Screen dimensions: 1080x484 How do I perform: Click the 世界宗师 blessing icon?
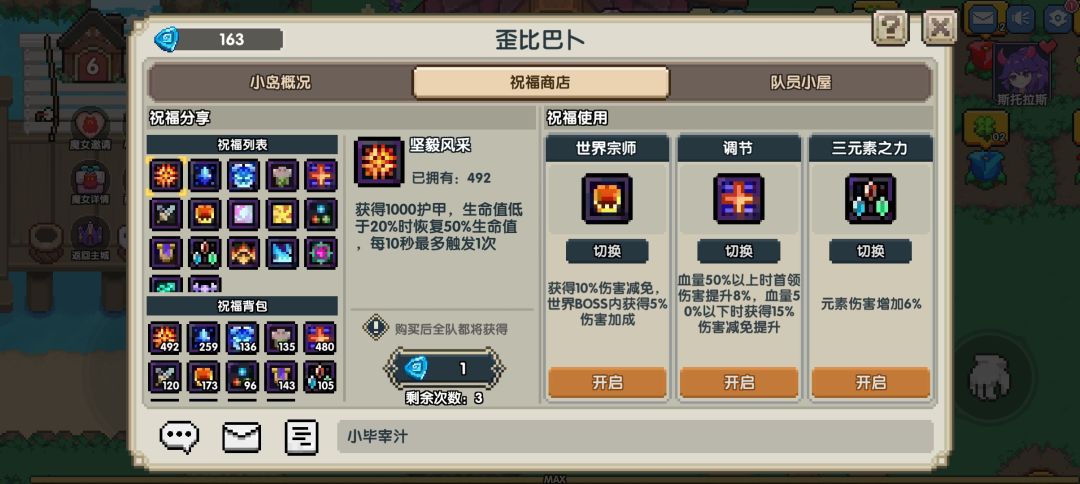click(x=607, y=199)
